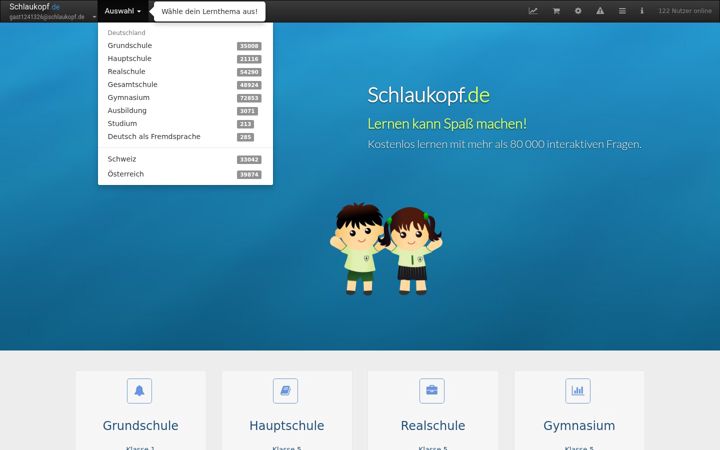Click the briefcase icon on Realschule card
The image size is (720, 450).
click(x=432, y=391)
